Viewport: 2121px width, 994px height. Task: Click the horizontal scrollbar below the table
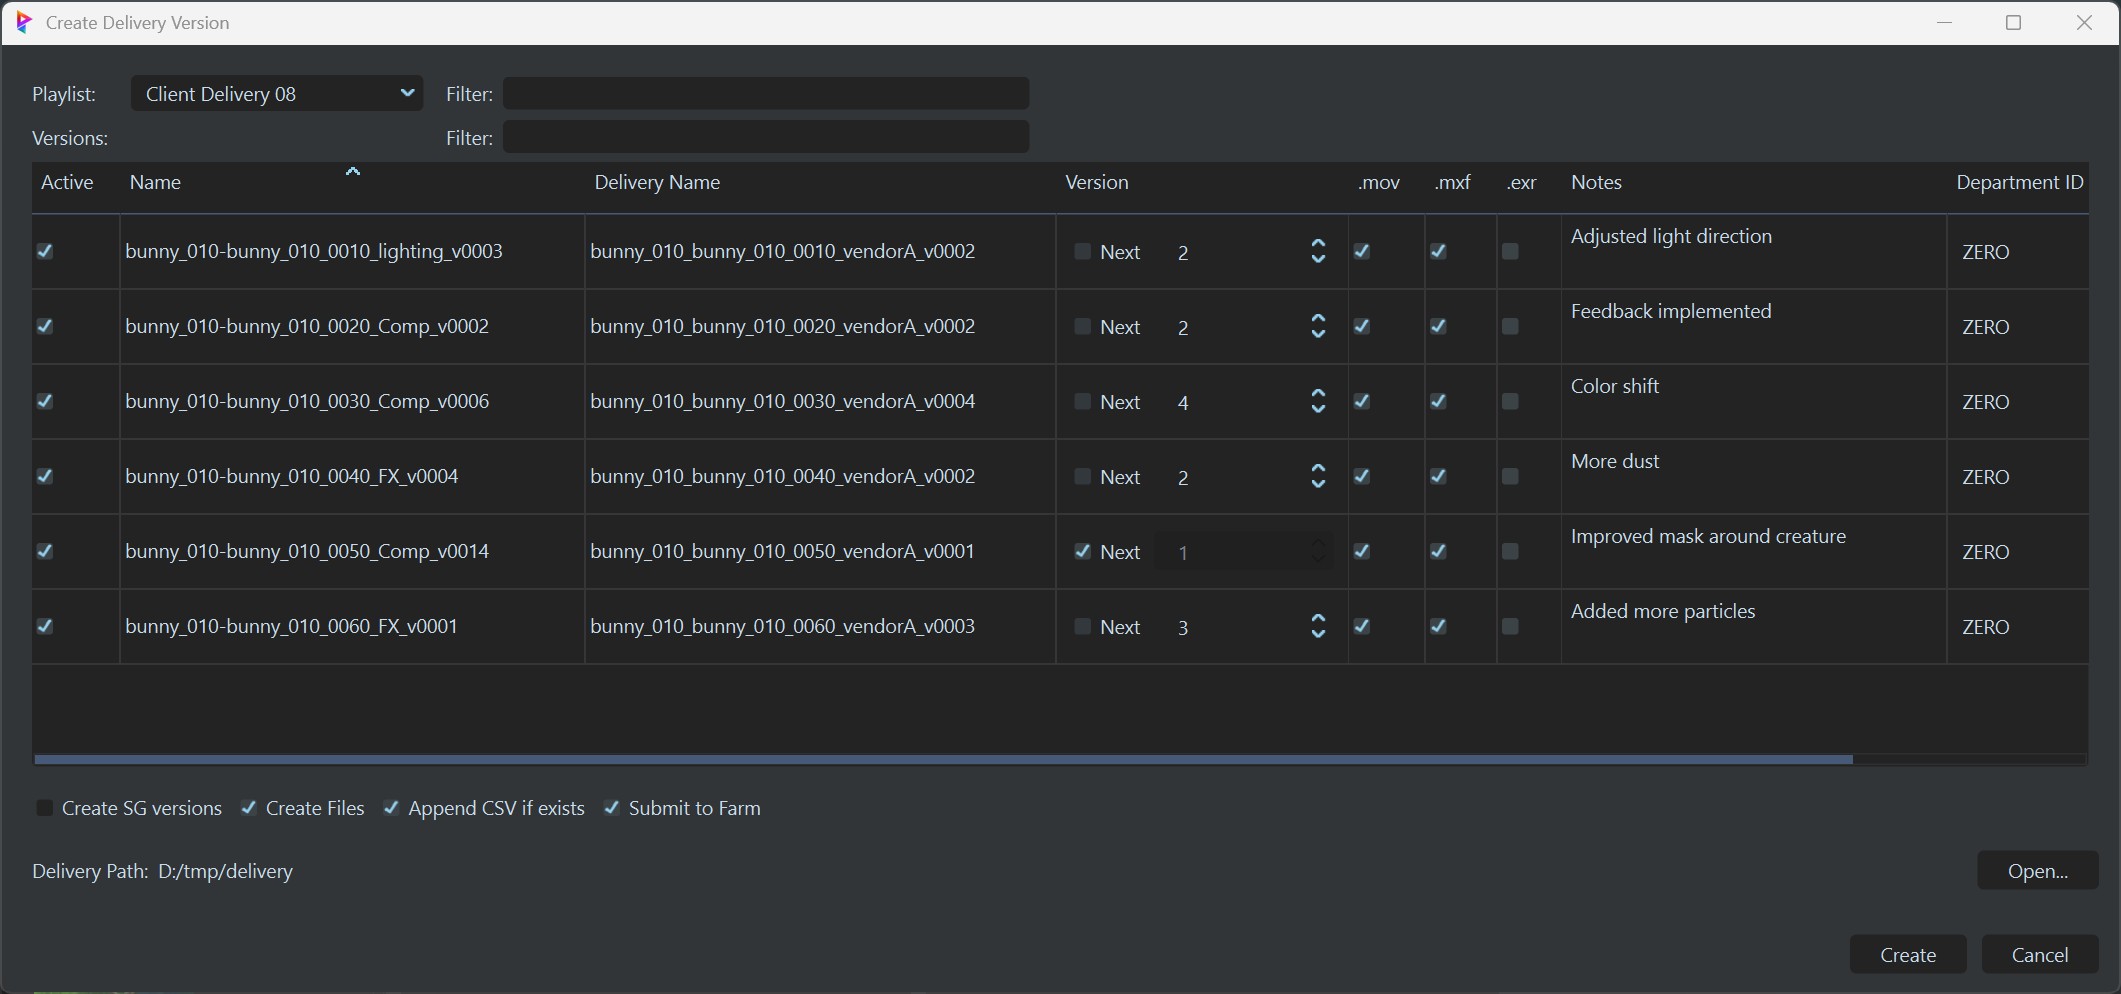pos(1000,759)
